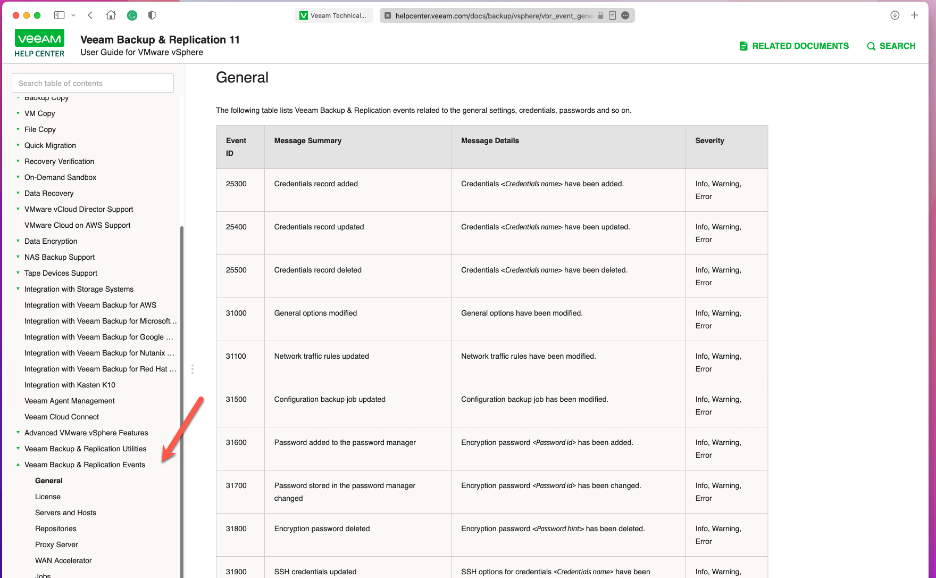936x578 pixels.
Task: Click 'Configuration backup job updated' cell
Action: click(358, 405)
